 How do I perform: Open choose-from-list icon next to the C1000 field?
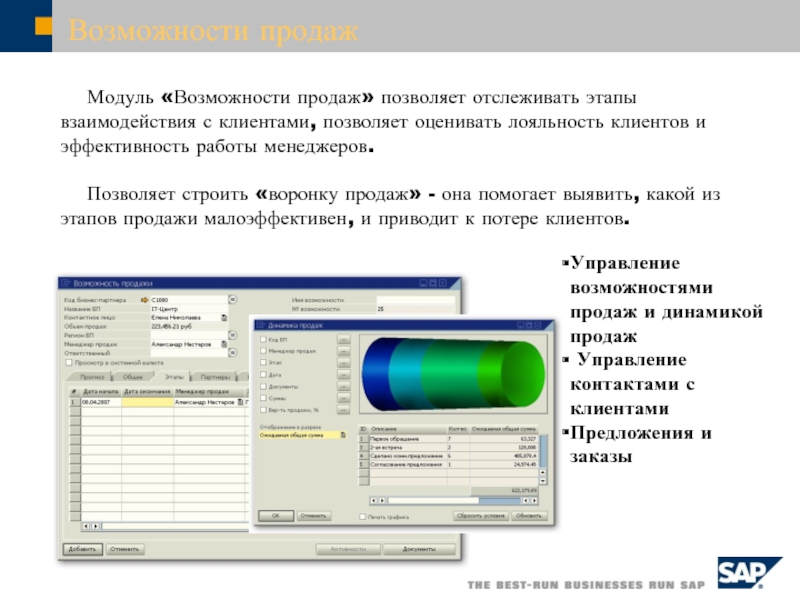pyautogui.click(x=233, y=299)
